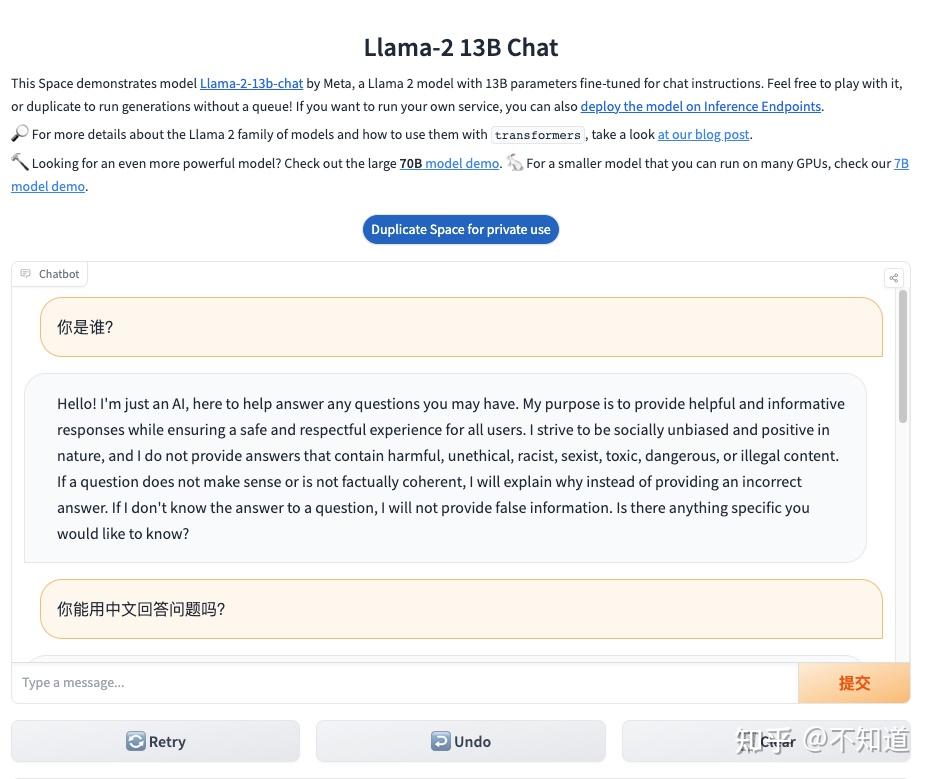The height and width of the screenshot is (779, 934).
Task: Click the hammer emoji icon
Action: click(x=20, y=161)
